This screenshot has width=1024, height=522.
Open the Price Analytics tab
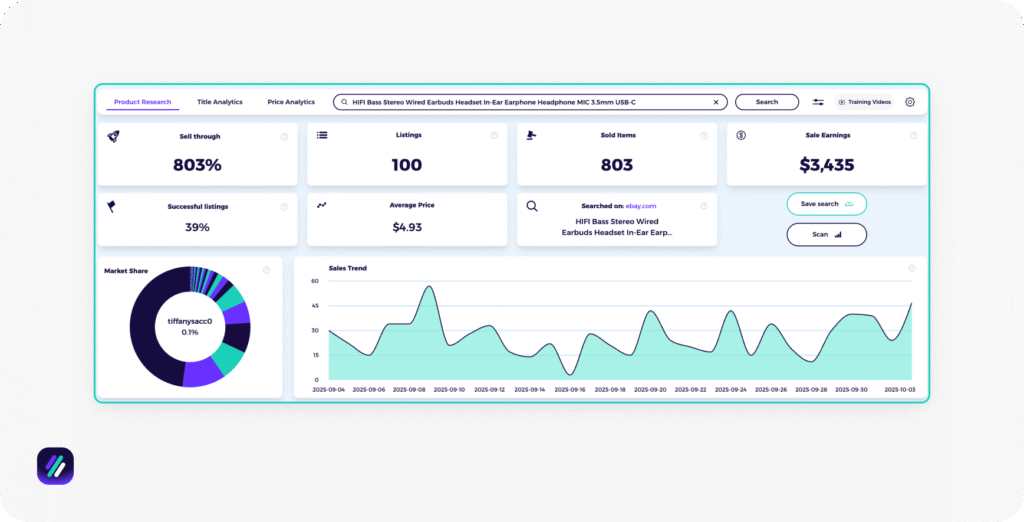pyautogui.click(x=291, y=102)
